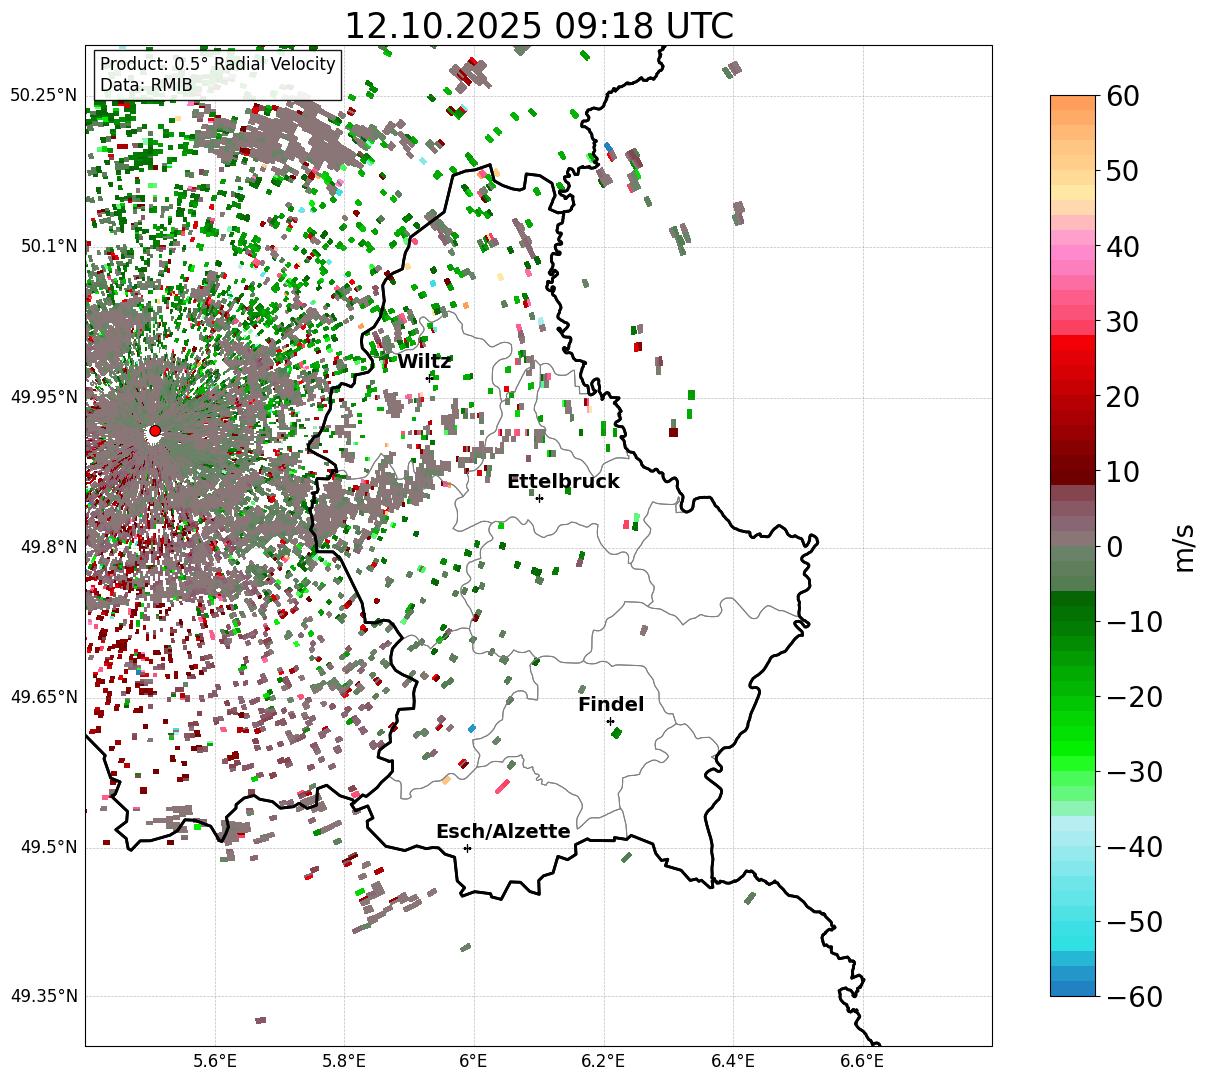The image size is (1207, 1081).
Task: Click the 'Data: RMIB' text
Action: point(146,86)
